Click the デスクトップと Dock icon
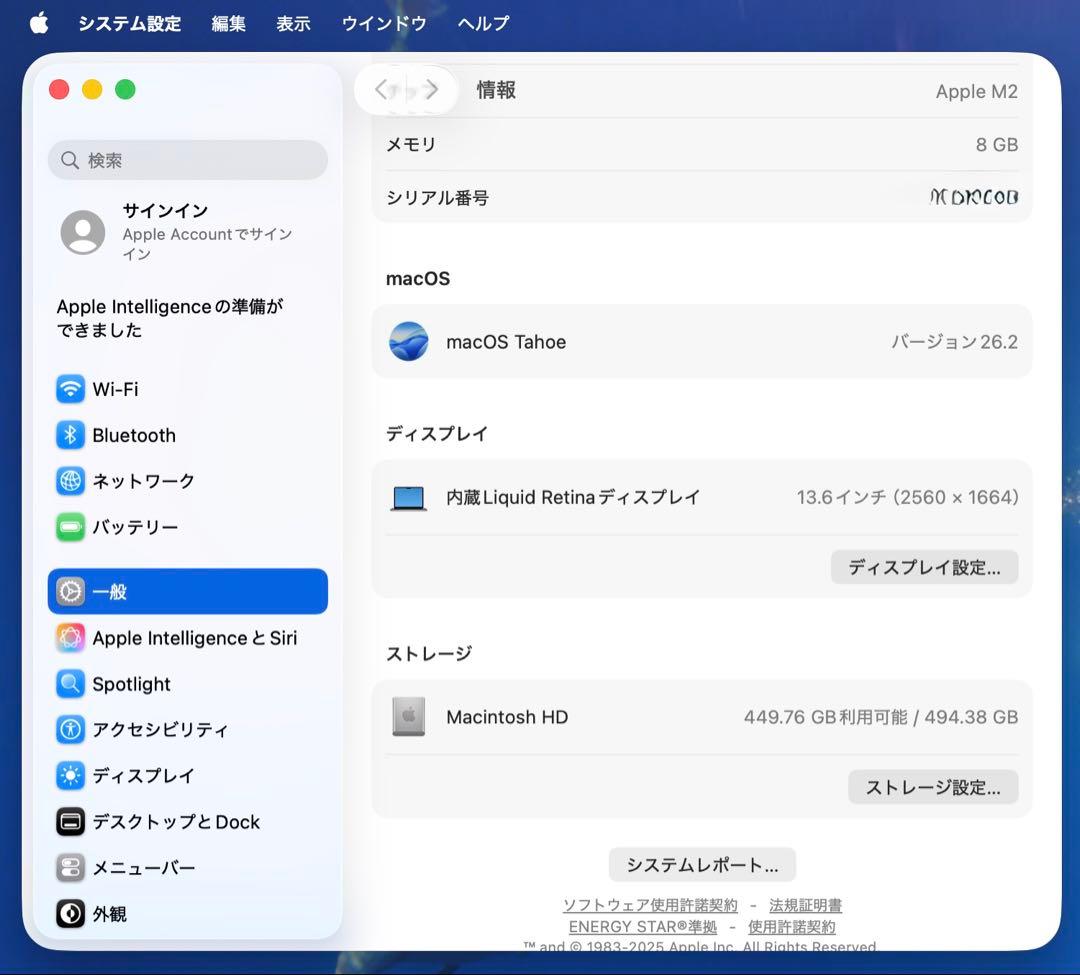Image resolution: width=1080 pixels, height=975 pixels. pyautogui.click(x=70, y=821)
